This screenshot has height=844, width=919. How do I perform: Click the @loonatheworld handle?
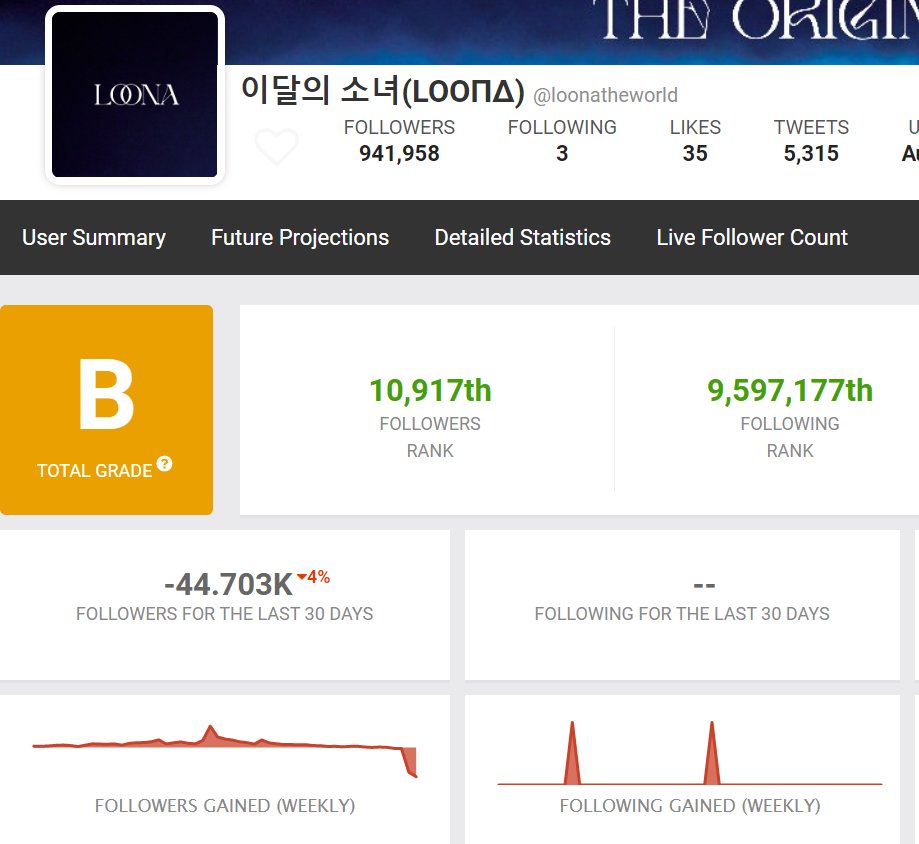tap(605, 95)
